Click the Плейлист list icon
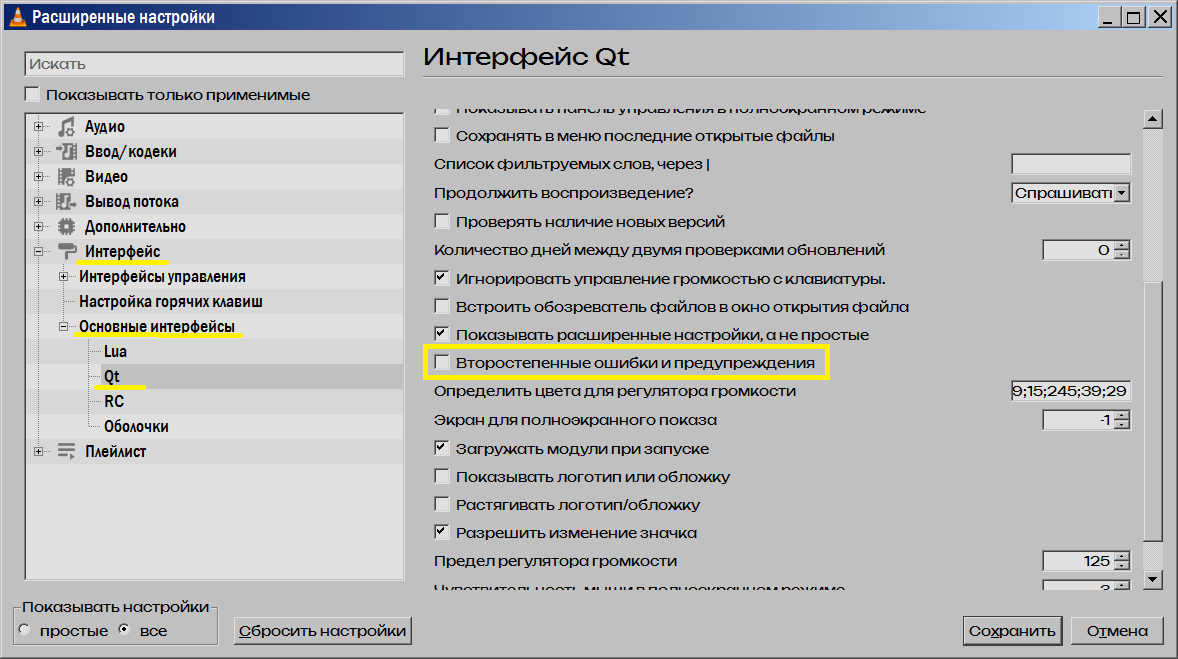The width and height of the screenshot is (1178, 659). click(66, 452)
